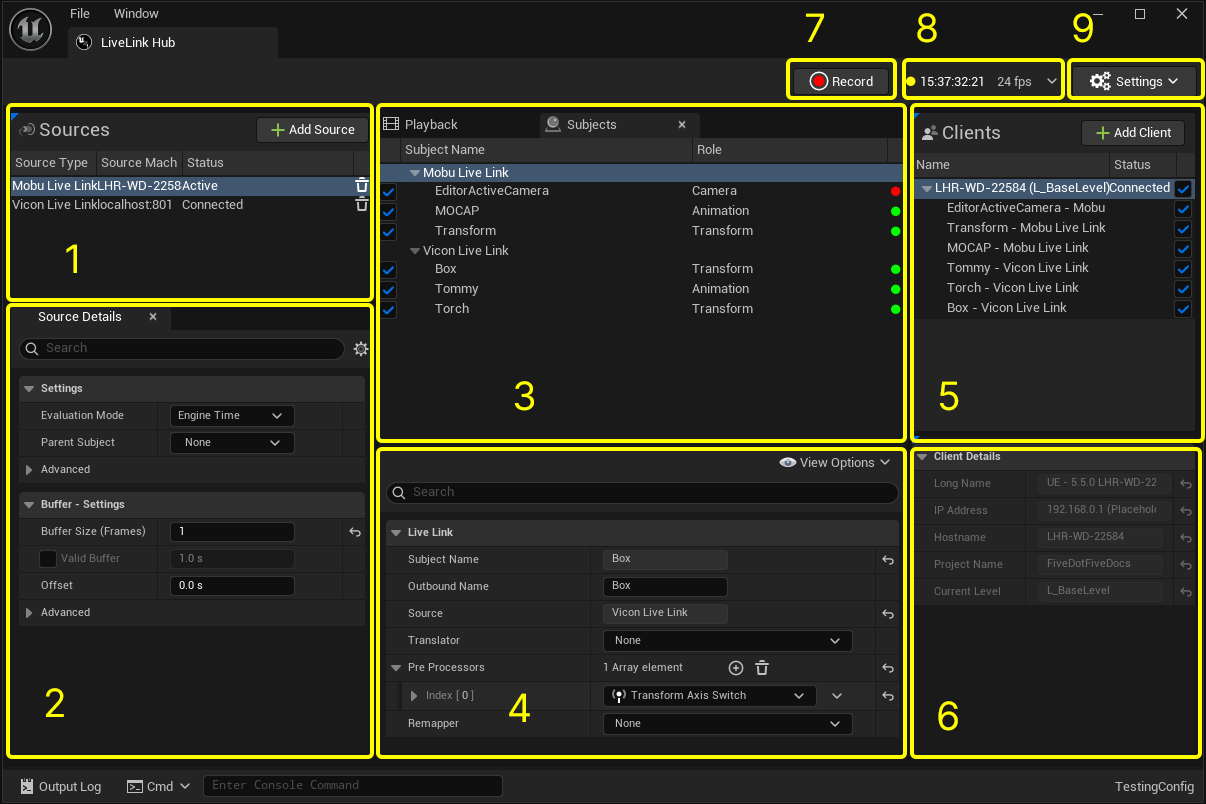Image resolution: width=1206 pixels, height=804 pixels.
Task: Click the LiveLink Hub tab icon
Action: [x=85, y=43]
